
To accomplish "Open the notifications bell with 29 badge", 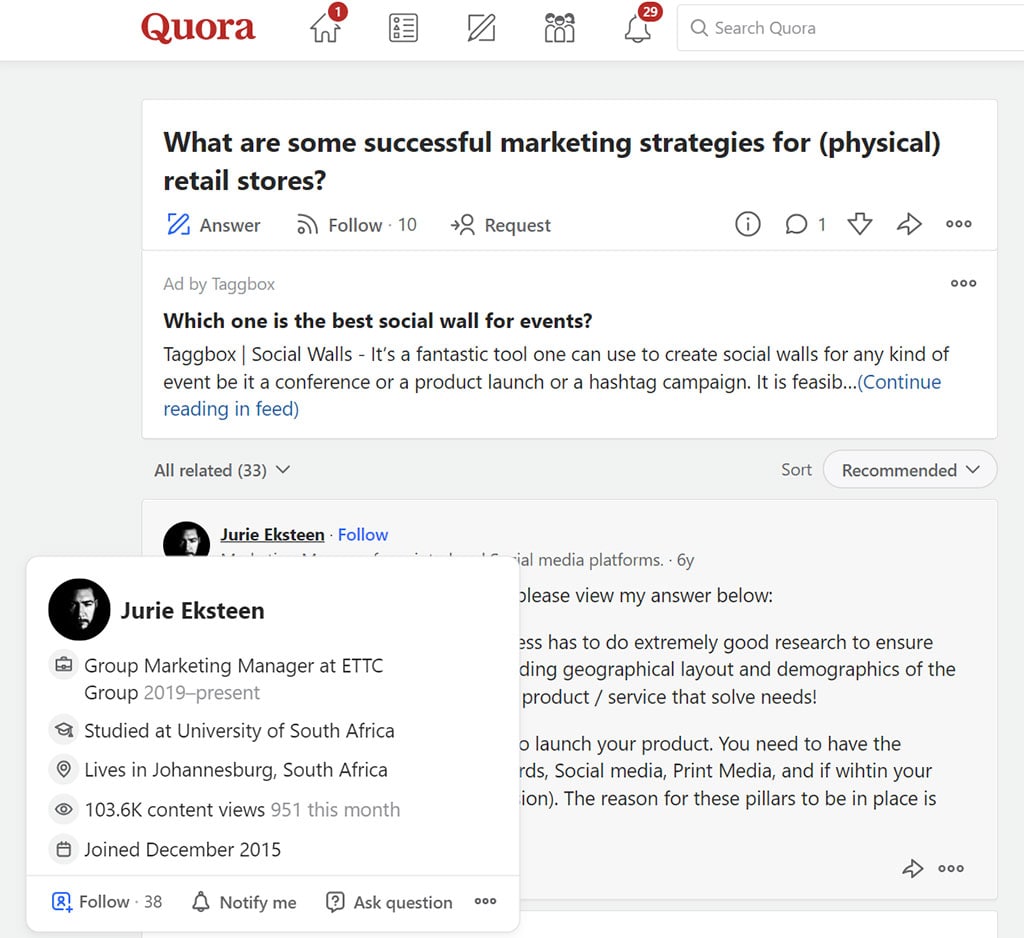I will click(x=638, y=28).
